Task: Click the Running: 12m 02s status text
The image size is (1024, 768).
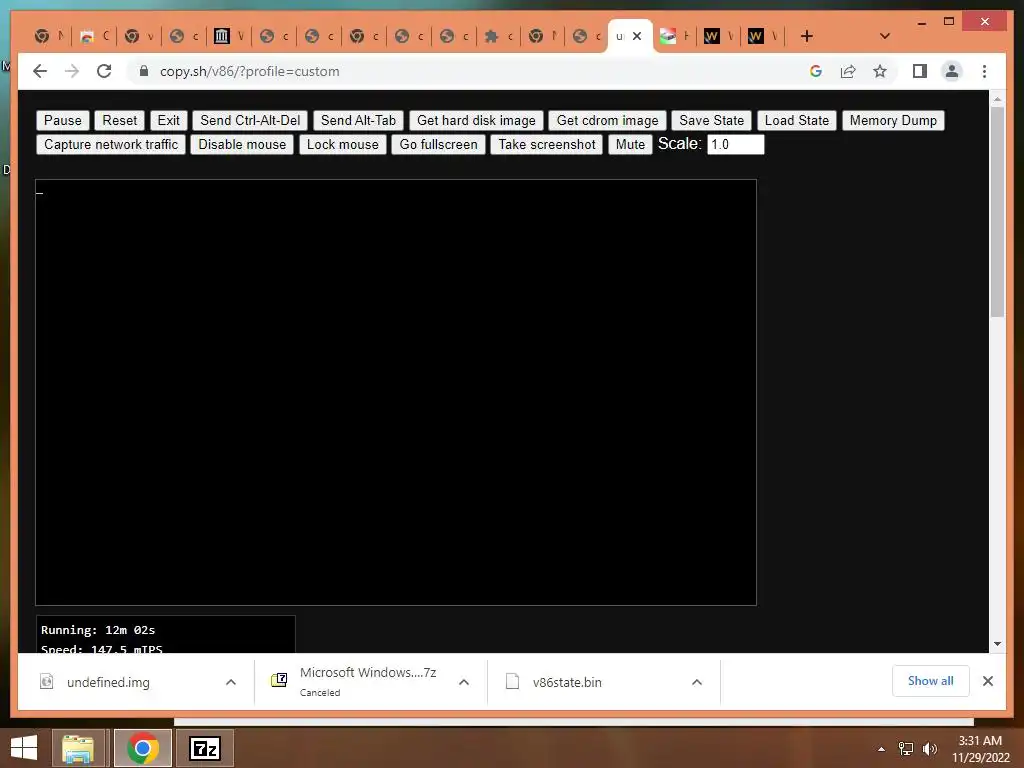Action: coord(98,630)
